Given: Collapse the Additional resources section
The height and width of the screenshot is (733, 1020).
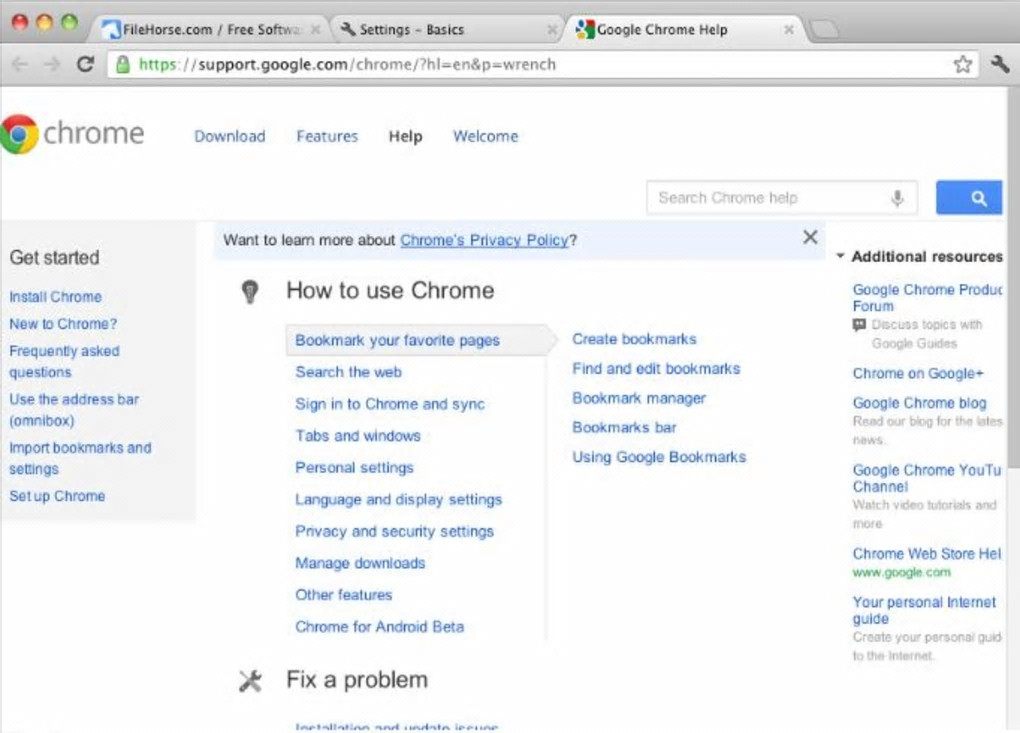Looking at the screenshot, I should 841,257.
